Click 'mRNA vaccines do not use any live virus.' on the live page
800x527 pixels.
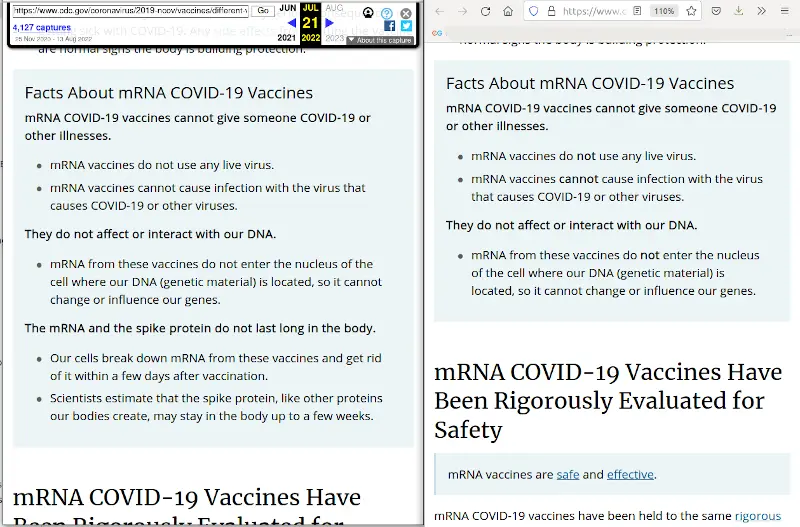583,156
